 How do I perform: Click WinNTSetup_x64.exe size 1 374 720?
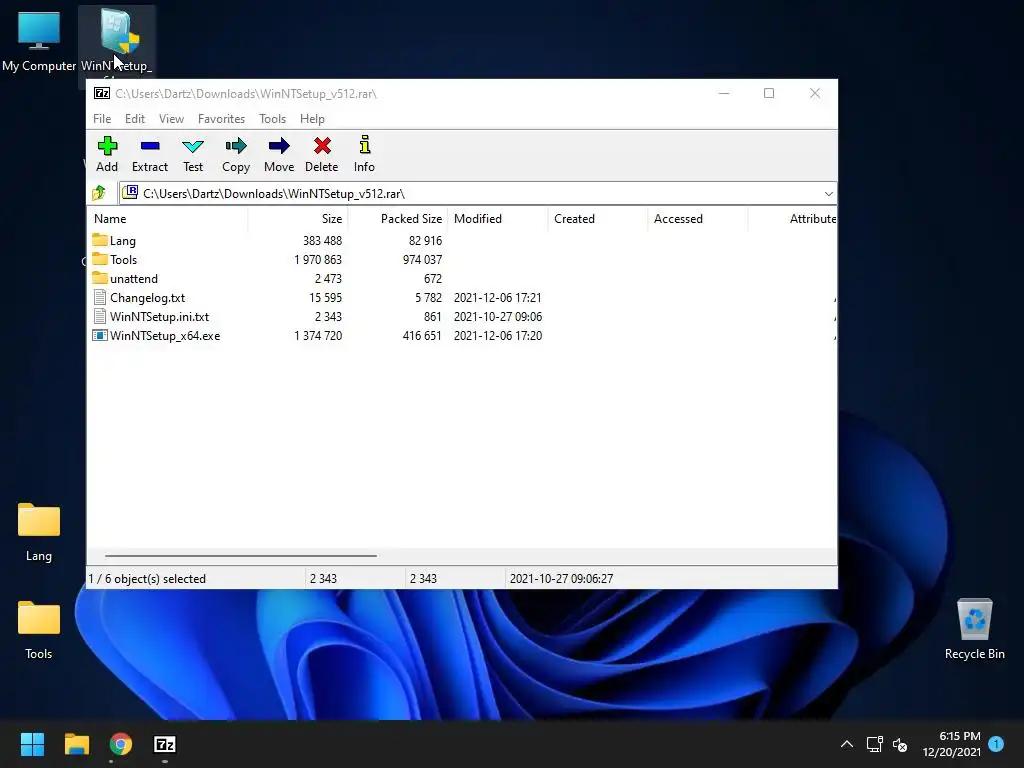pyautogui.click(x=318, y=336)
